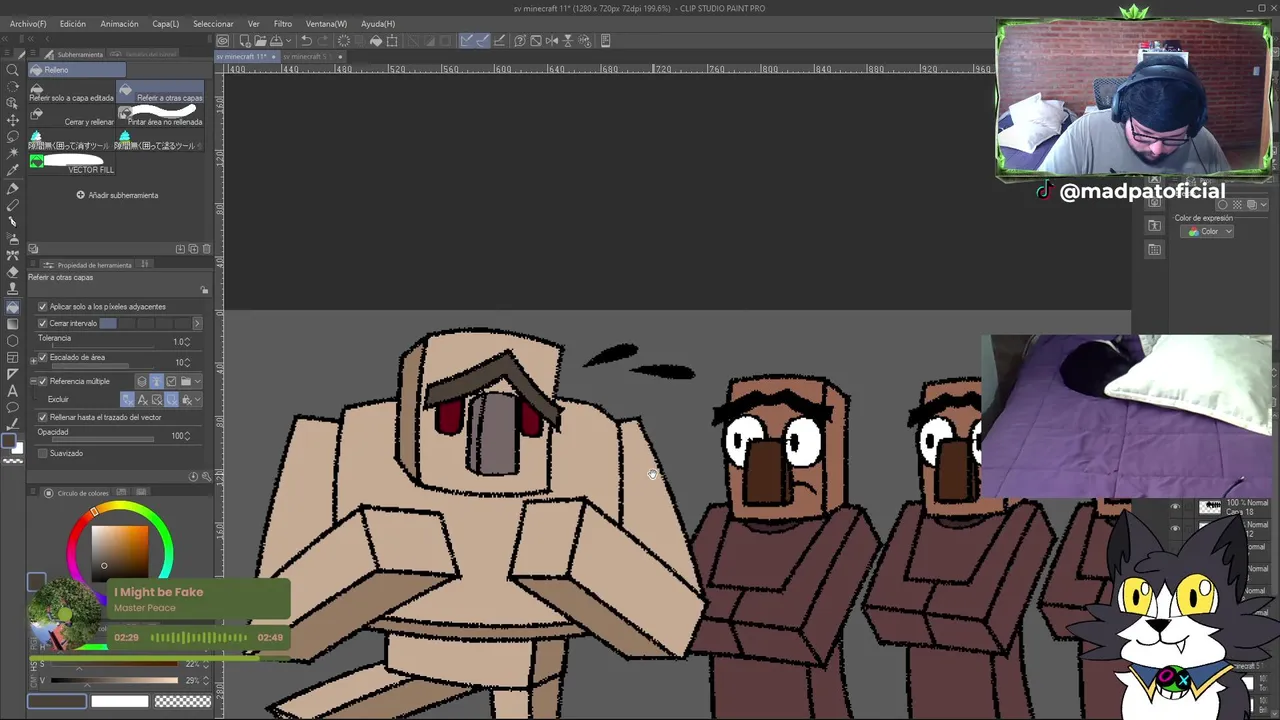Open Filtro menu
The height and width of the screenshot is (720, 1280).
pos(283,23)
